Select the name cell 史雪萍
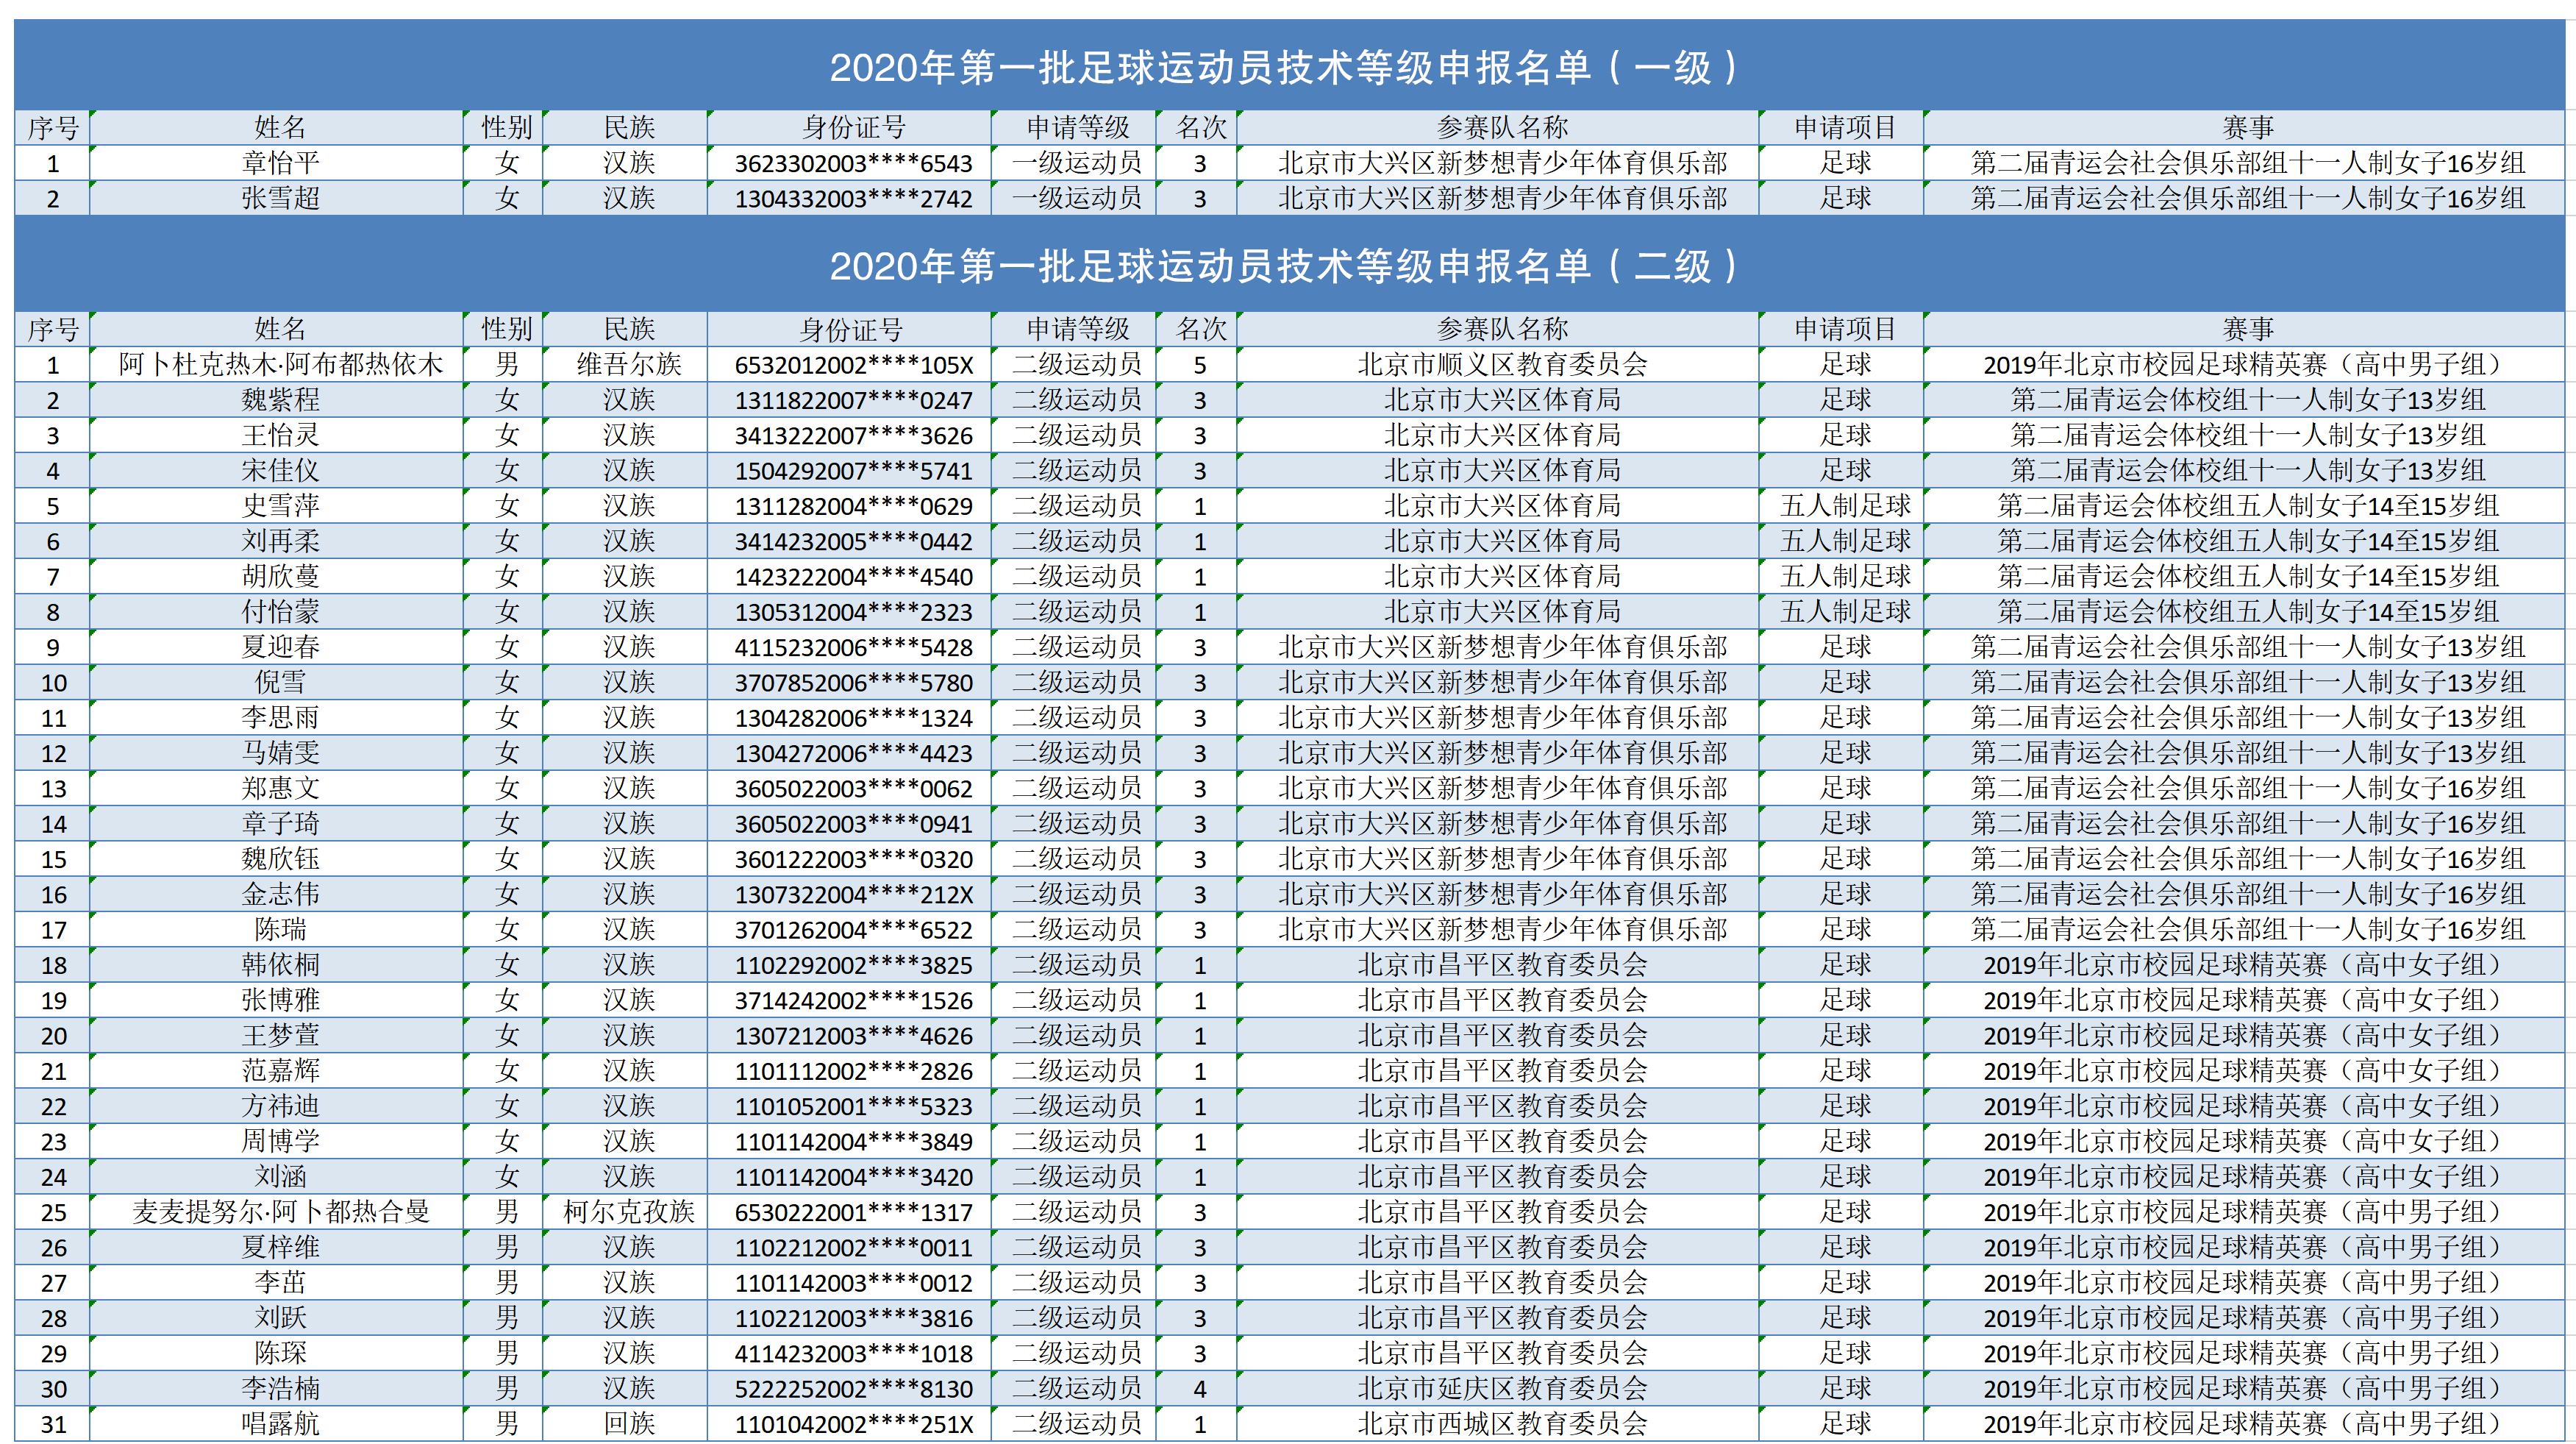This screenshot has width=2576, height=1444. [280, 506]
